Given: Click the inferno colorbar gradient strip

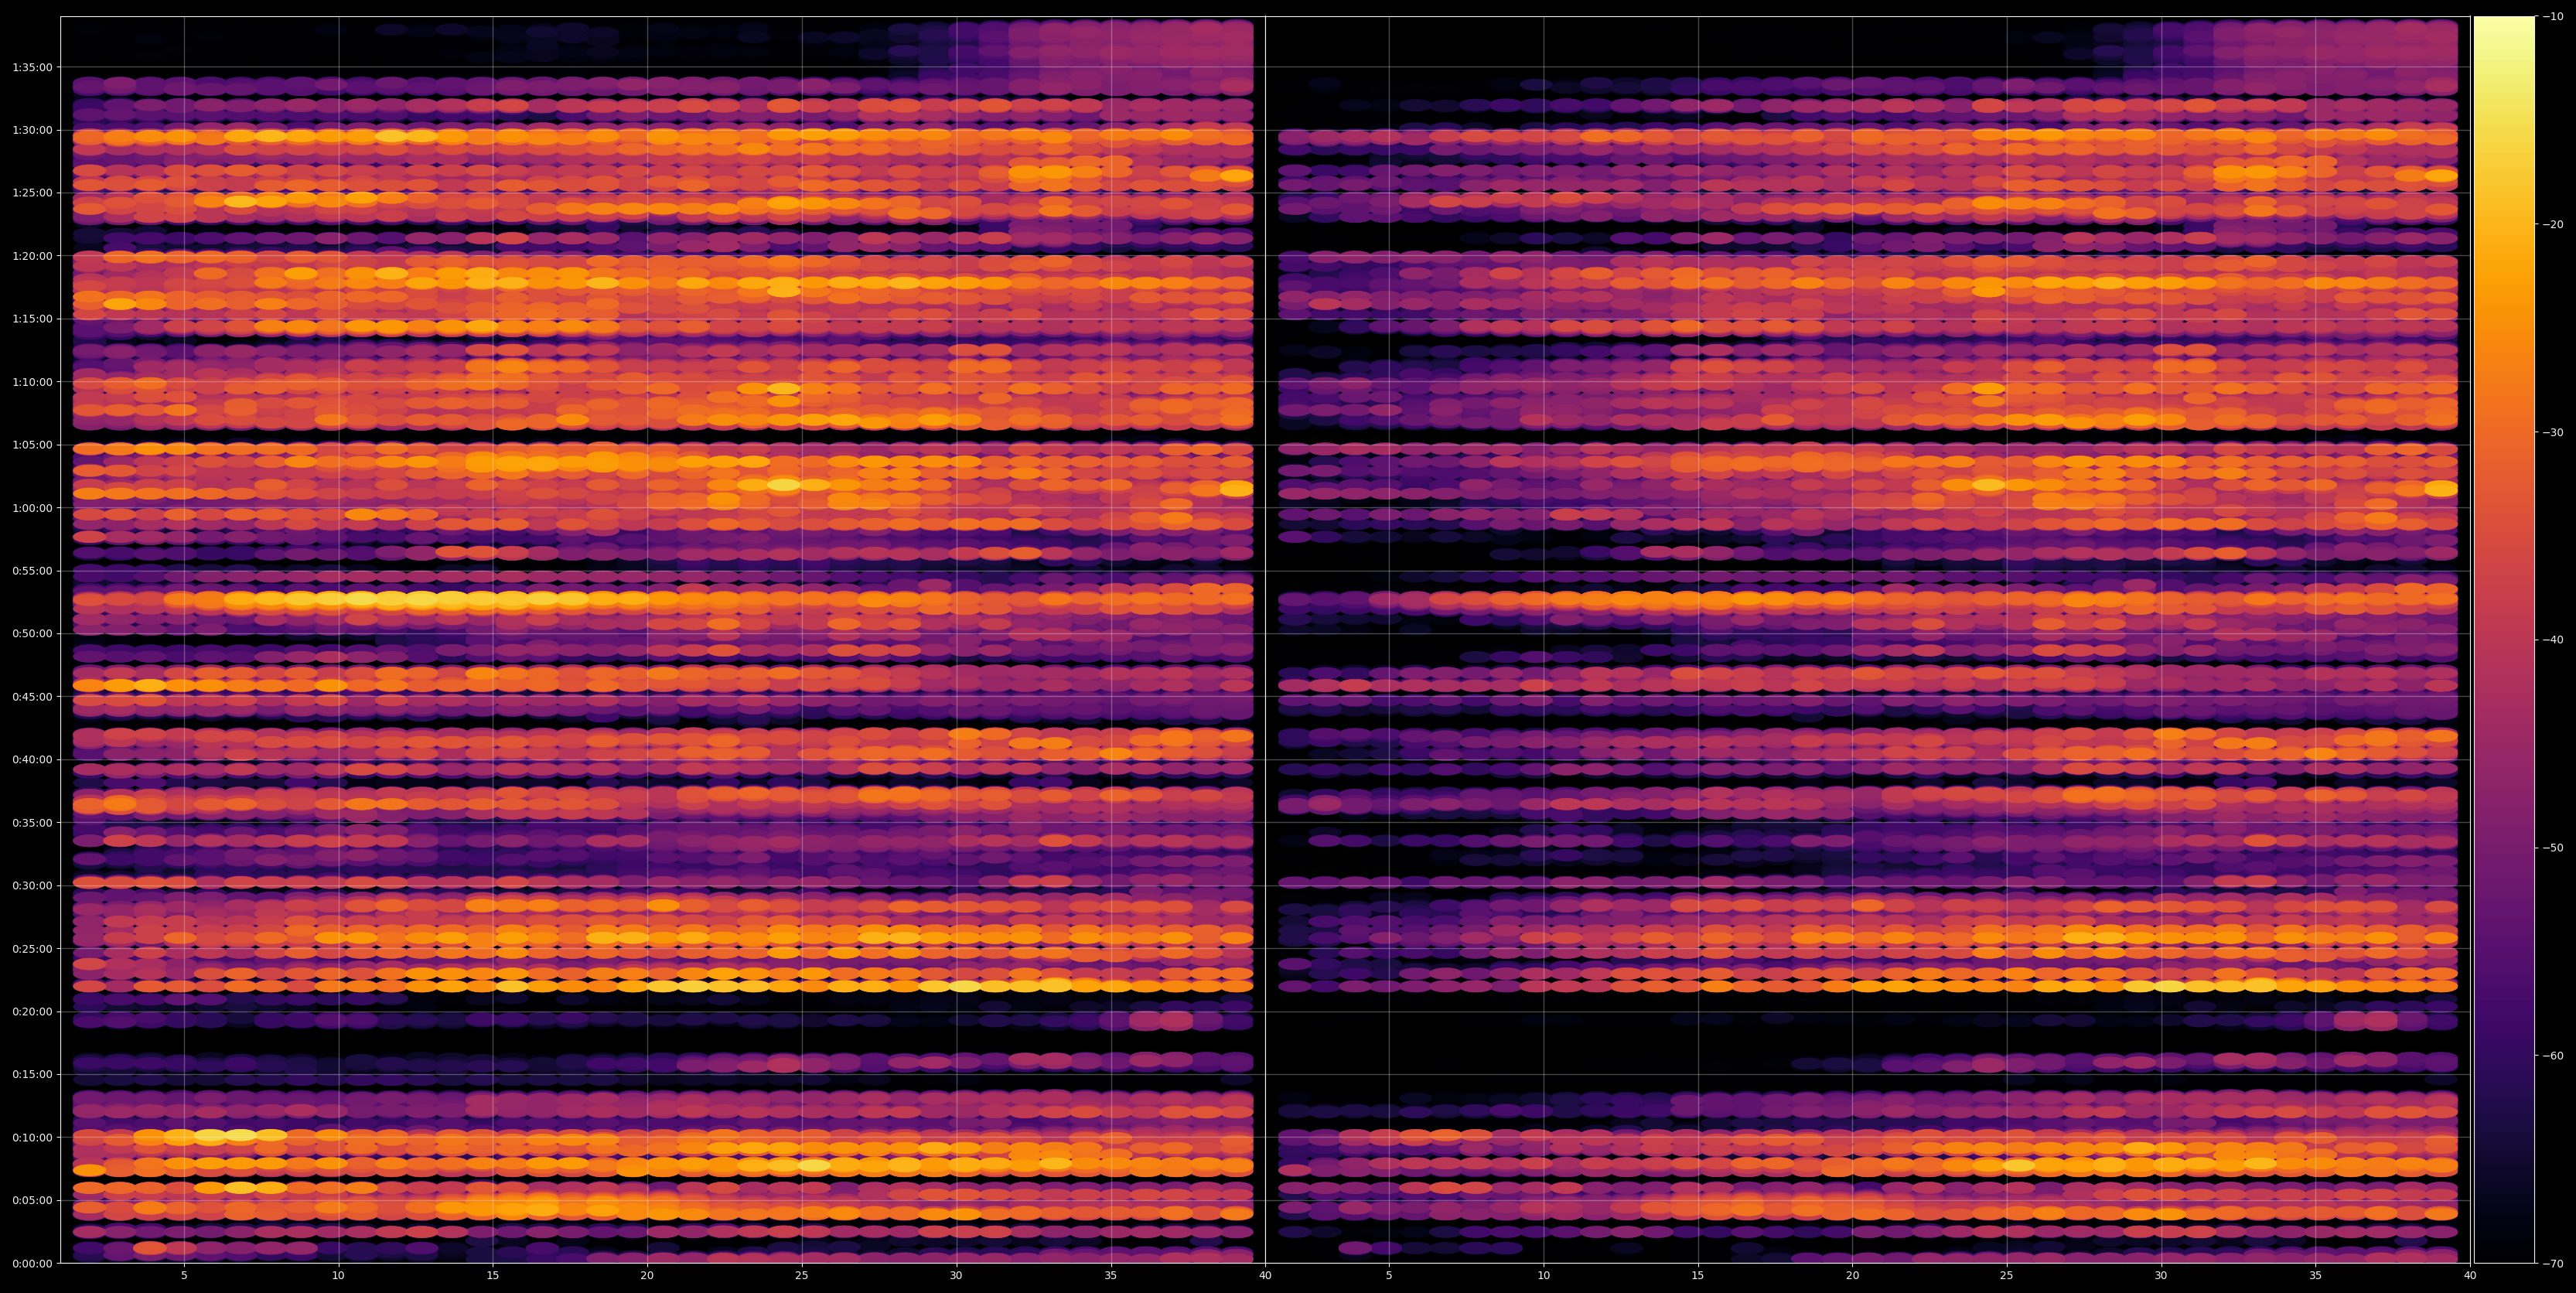Looking at the screenshot, I should tap(2504, 639).
